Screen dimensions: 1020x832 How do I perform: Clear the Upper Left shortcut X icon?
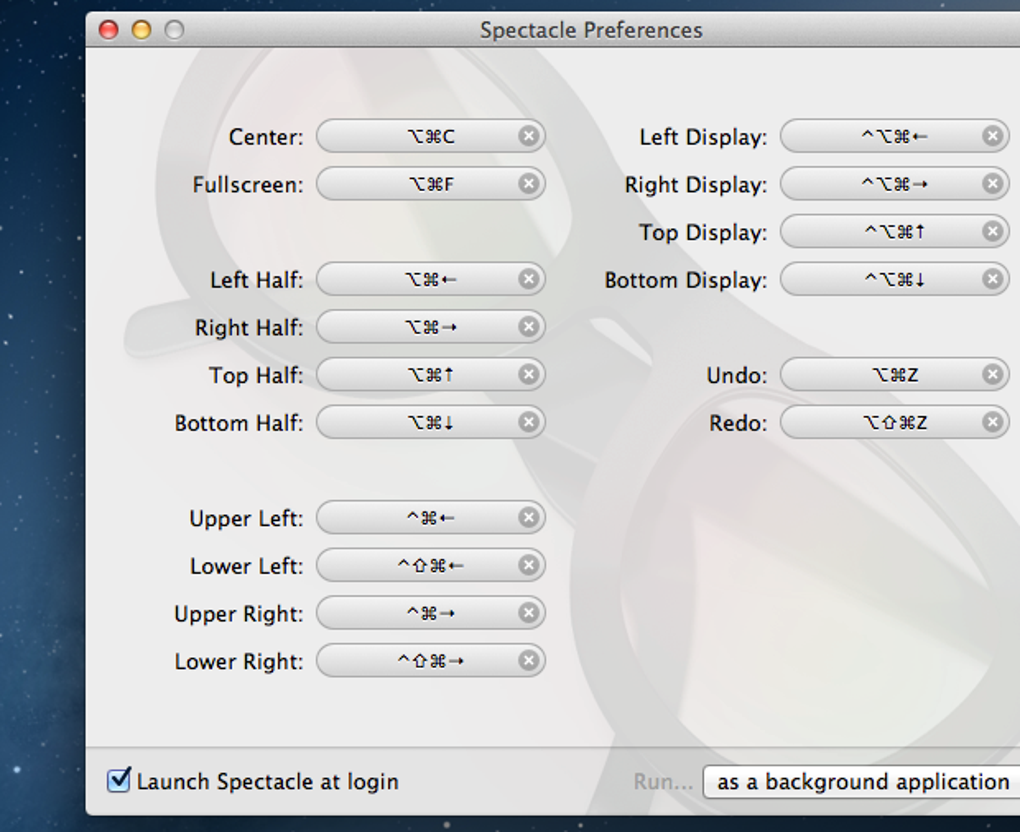[x=529, y=517]
